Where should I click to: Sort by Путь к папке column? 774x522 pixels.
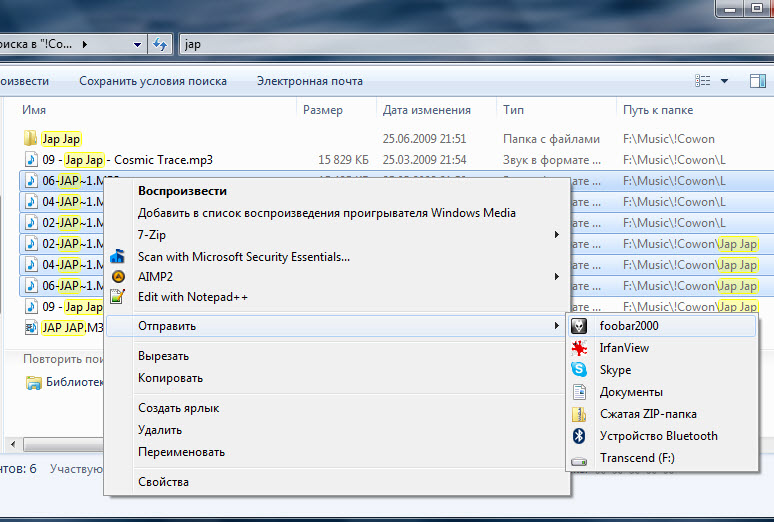658,110
